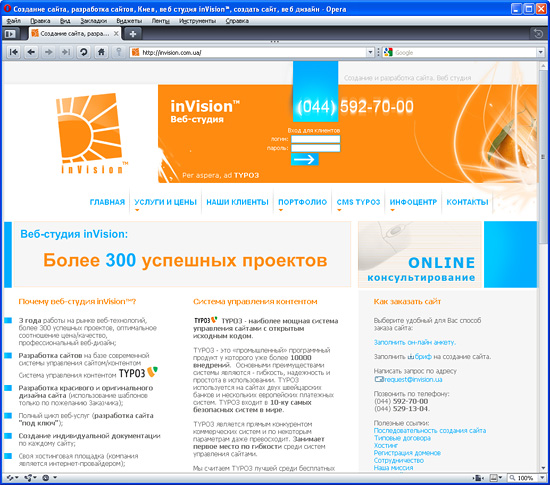Open ИНФОЦЕНТР navigation item
The image size is (550, 485).
[413, 202]
